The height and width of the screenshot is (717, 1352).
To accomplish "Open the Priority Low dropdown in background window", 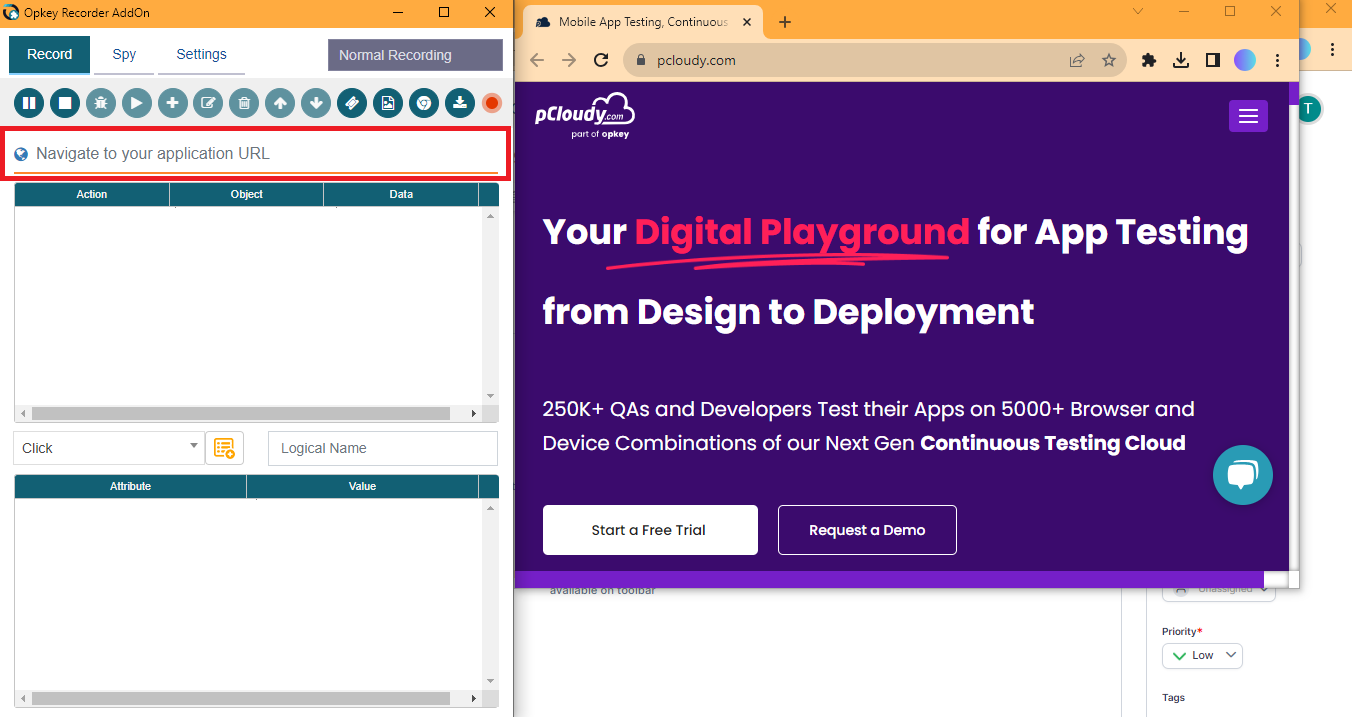I will (x=1202, y=656).
